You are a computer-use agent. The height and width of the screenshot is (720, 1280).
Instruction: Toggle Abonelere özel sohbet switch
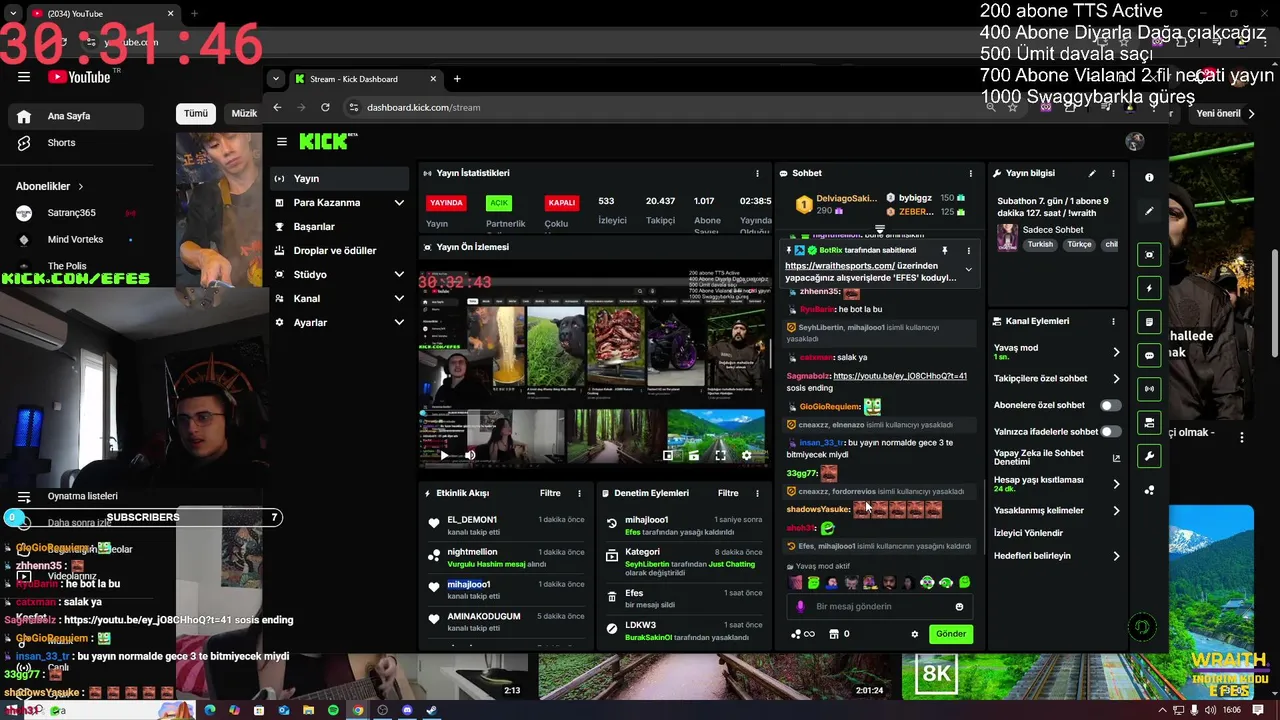tap(1110, 405)
